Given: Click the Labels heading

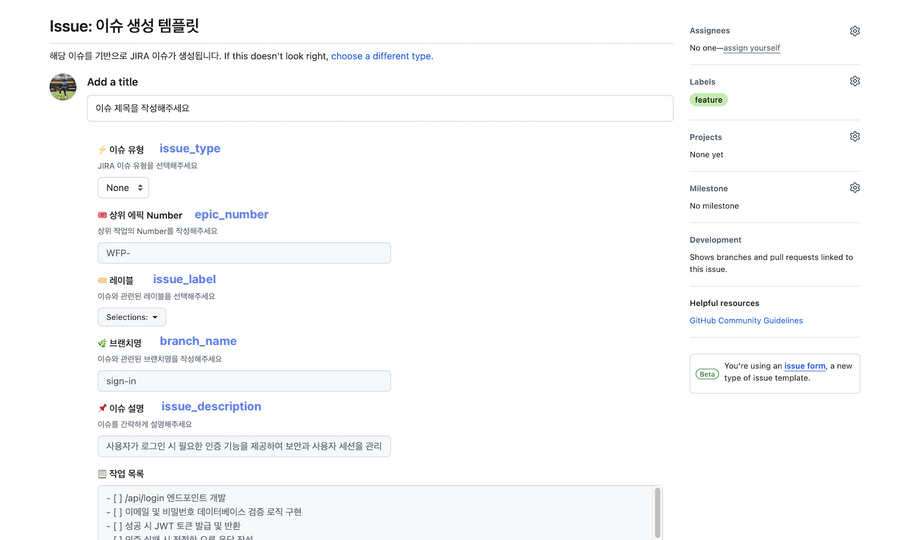Looking at the screenshot, I should point(702,82).
